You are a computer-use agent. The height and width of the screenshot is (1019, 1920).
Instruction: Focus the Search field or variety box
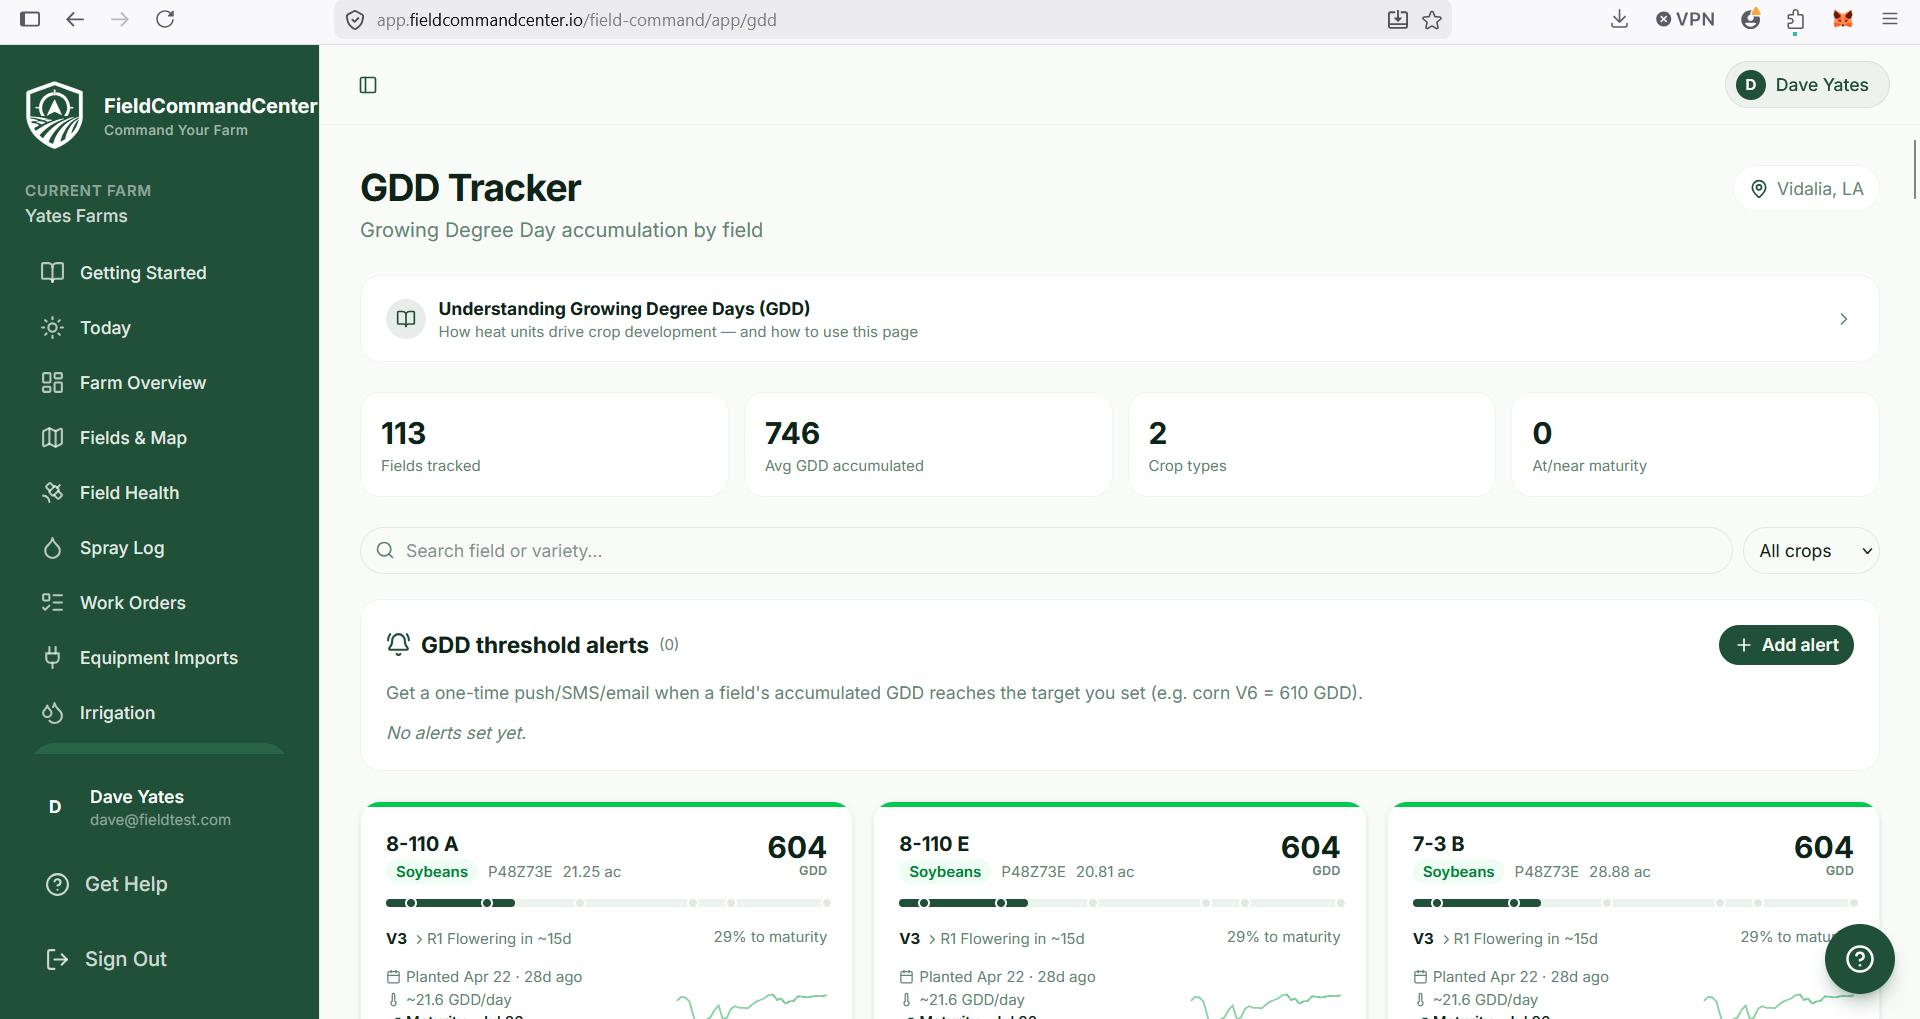1046,550
